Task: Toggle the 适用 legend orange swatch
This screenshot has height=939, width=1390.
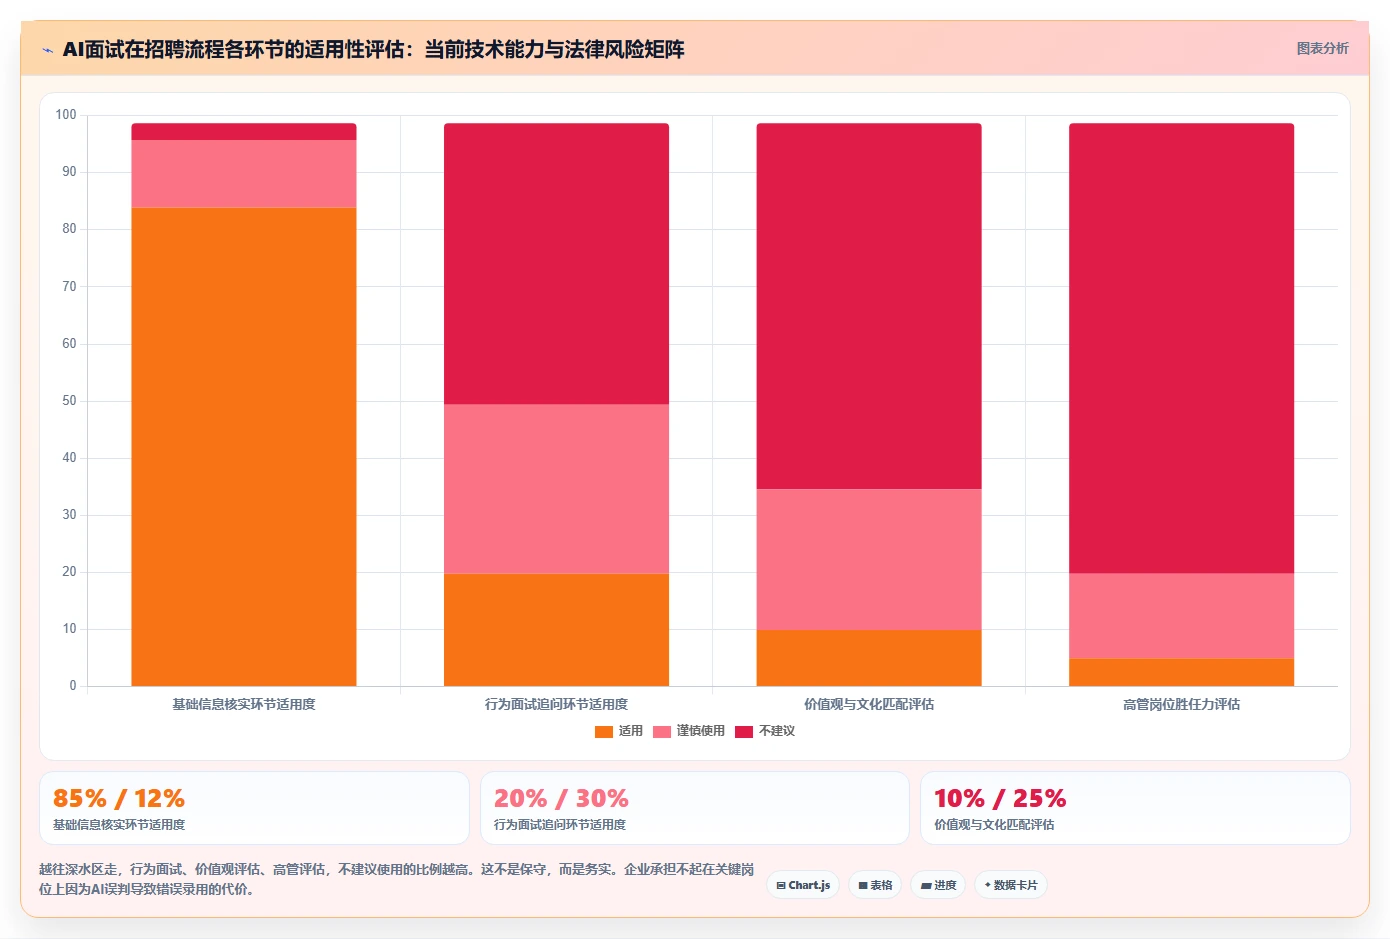Action: pyautogui.click(x=604, y=732)
